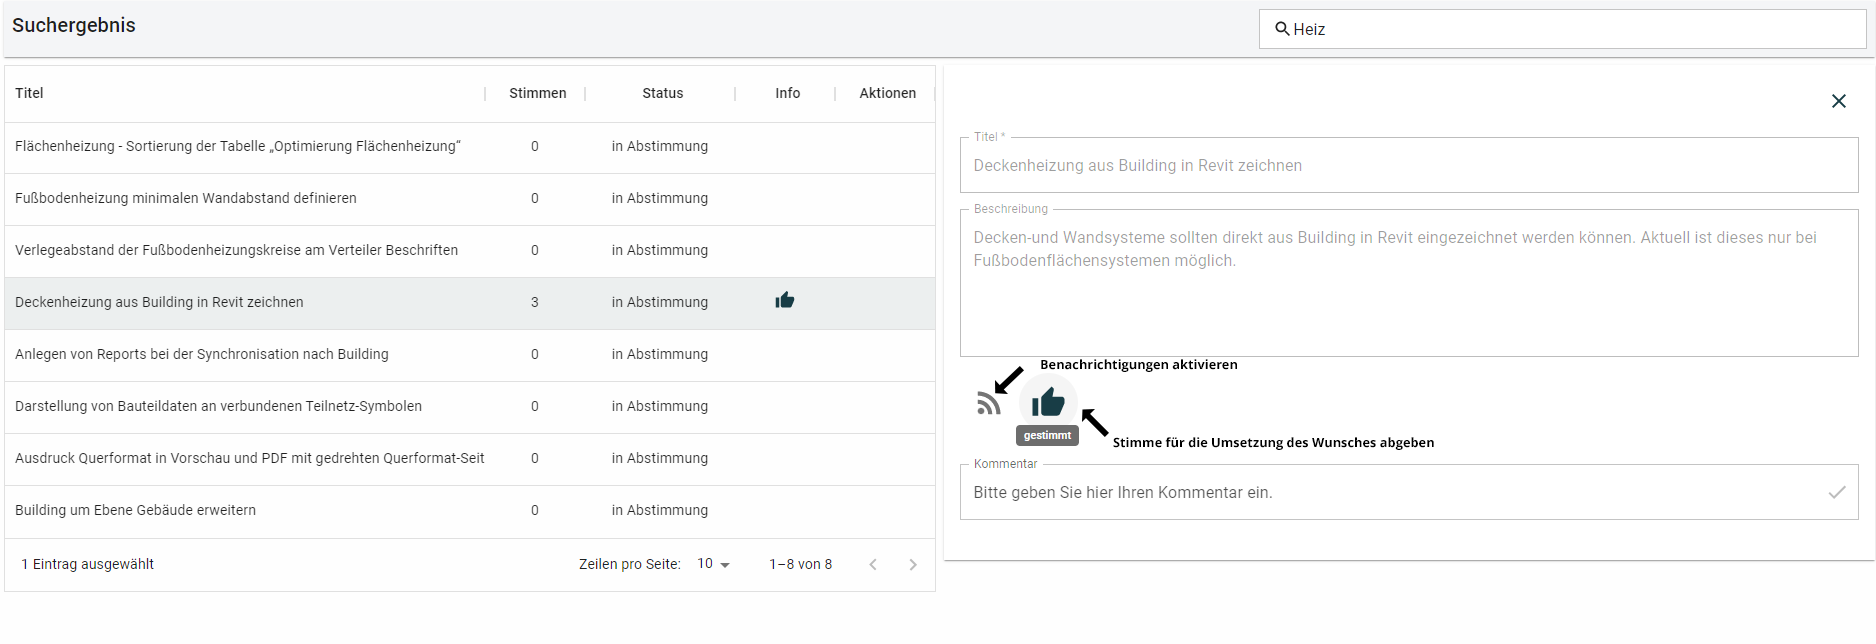Sort table by Titel column header
This screenshot has height=644, width=1876.
click(29, 93)
